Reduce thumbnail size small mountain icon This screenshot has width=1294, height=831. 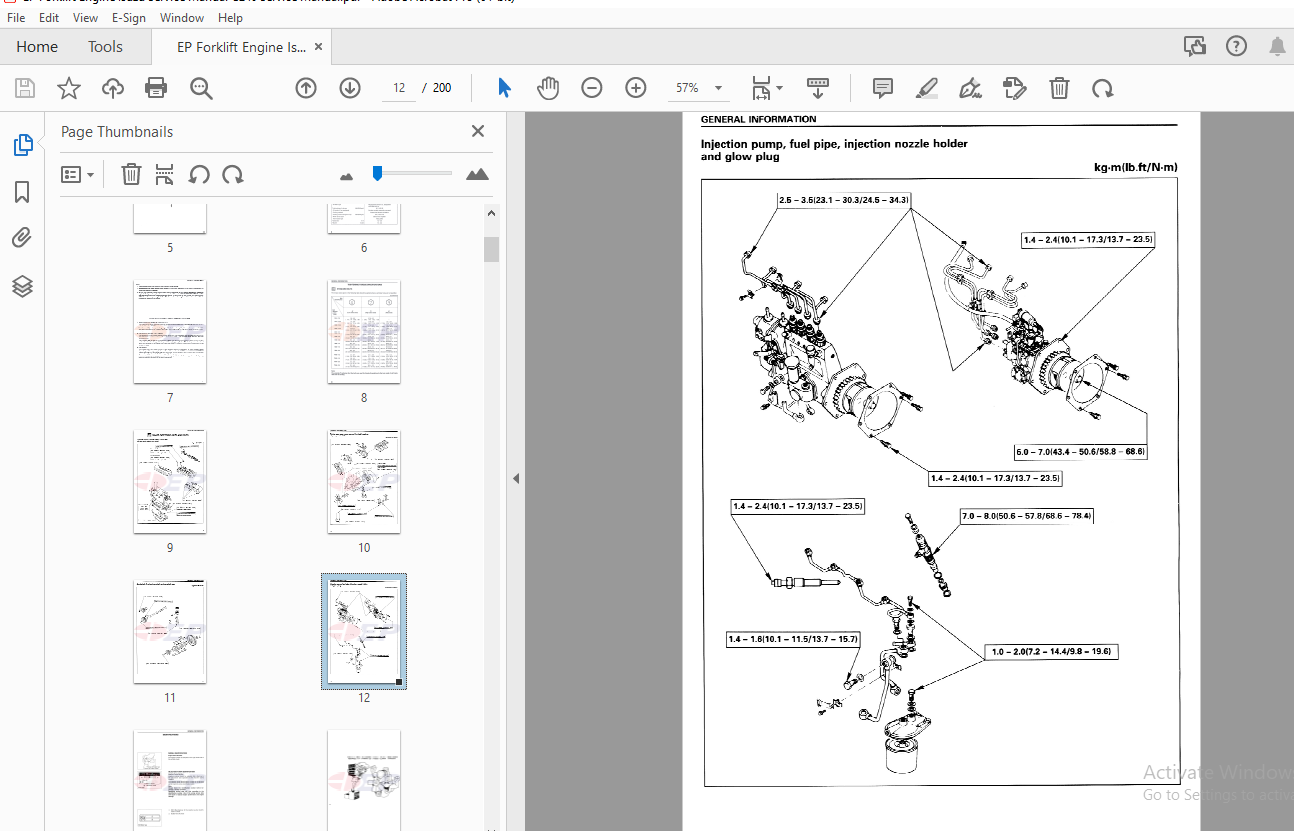[x=347, y=176]
